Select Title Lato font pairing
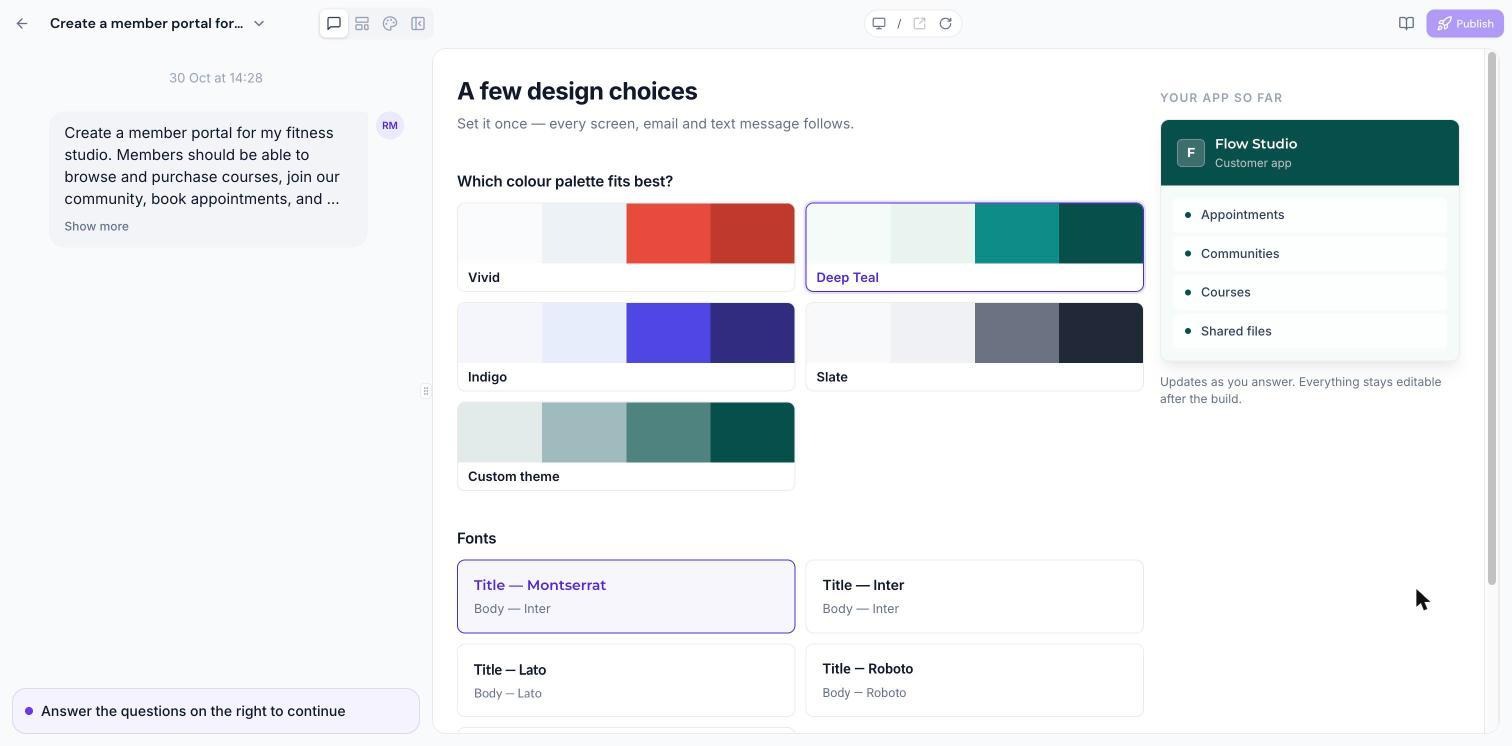Viewport: 1512px width, 746px height. pyautogui.click(x=626, y=680)
